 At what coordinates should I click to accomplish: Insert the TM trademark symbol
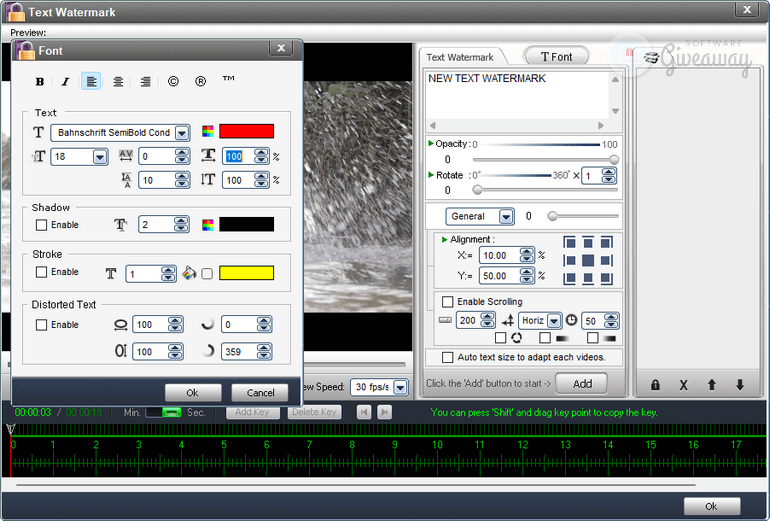(228, 80)
